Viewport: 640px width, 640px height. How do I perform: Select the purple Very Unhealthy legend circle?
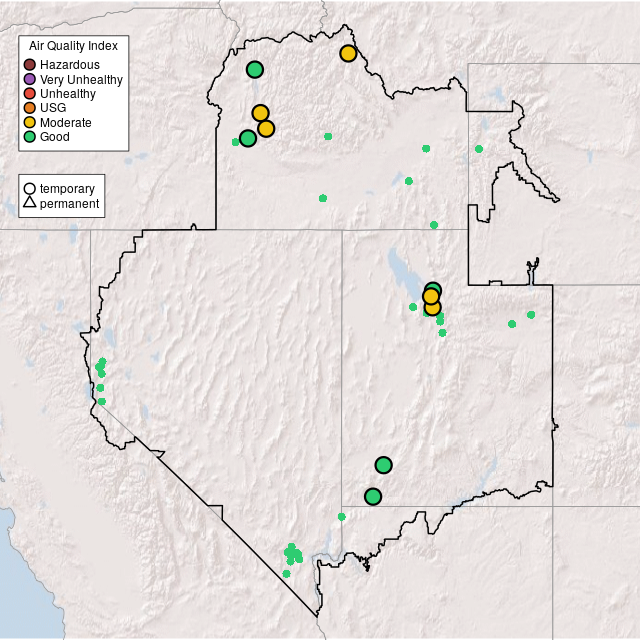pyautogui.click(x=30, y=79)
